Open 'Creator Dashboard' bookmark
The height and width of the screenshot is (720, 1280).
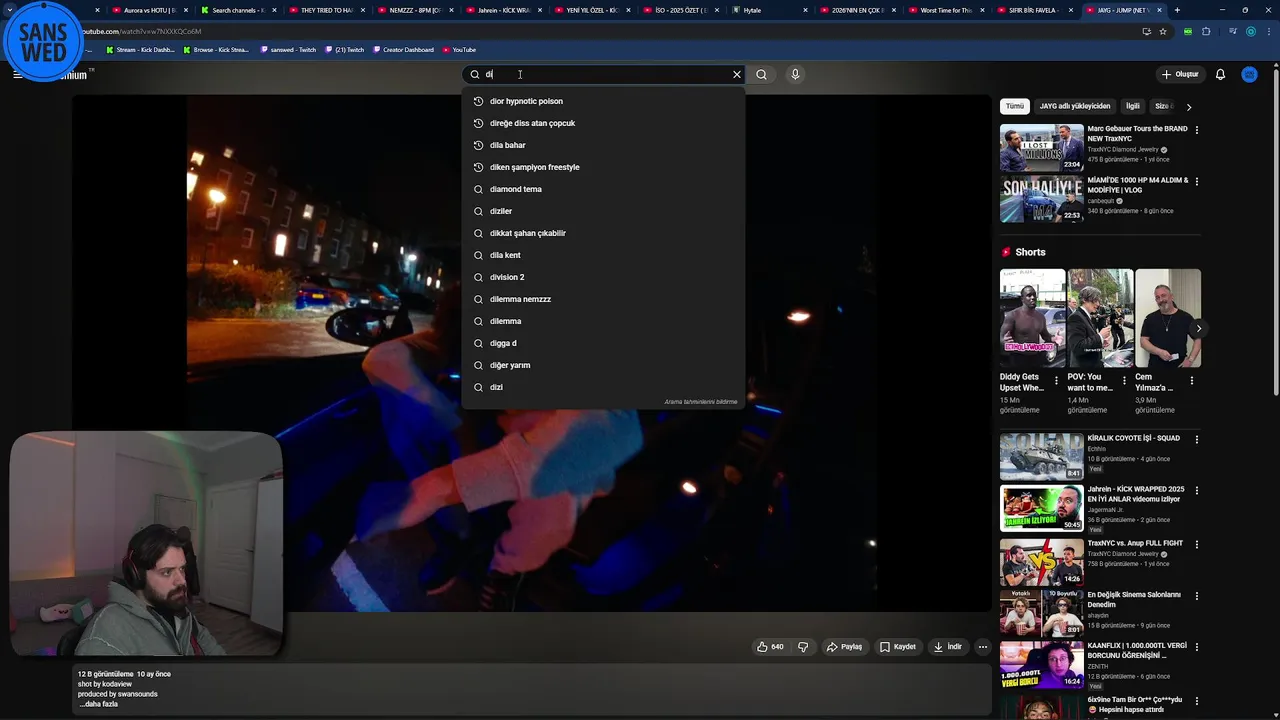coord(403,49)
